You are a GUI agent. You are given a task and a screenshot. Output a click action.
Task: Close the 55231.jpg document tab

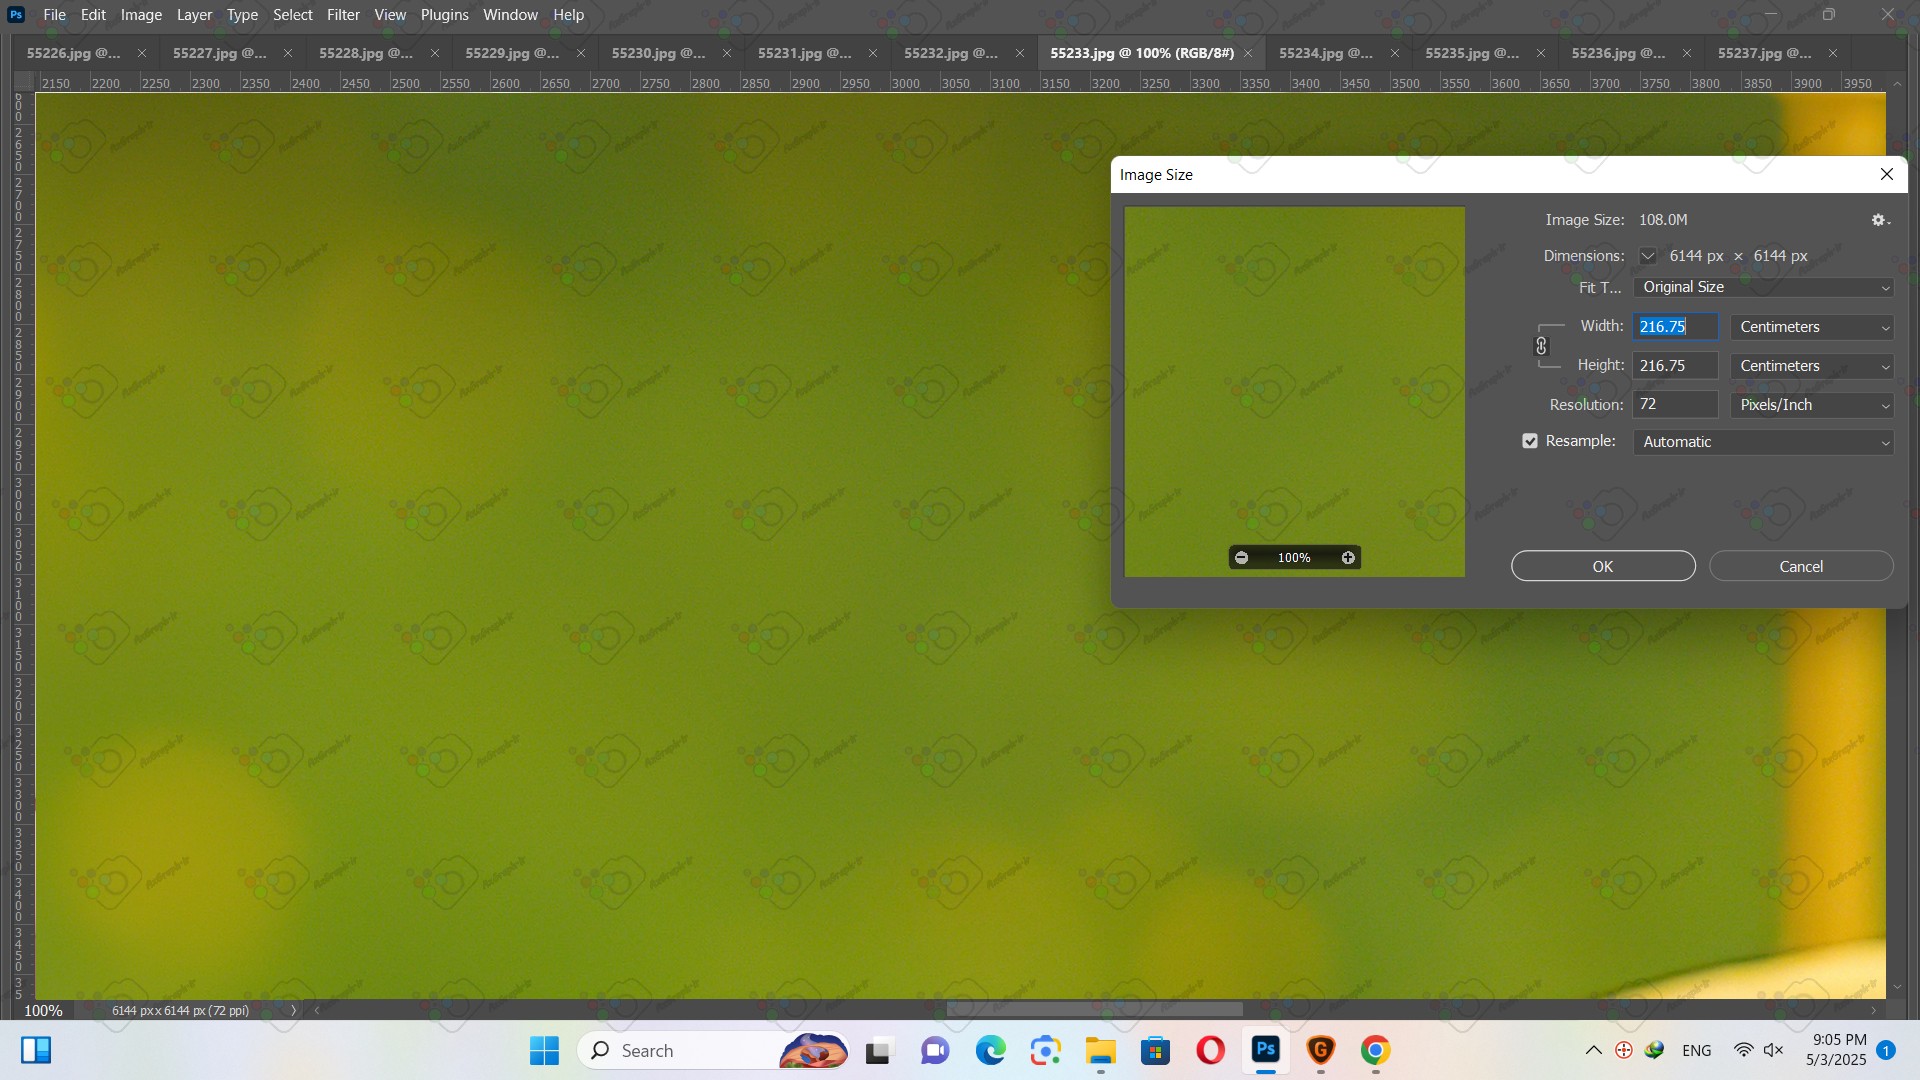tap(873, 53)
